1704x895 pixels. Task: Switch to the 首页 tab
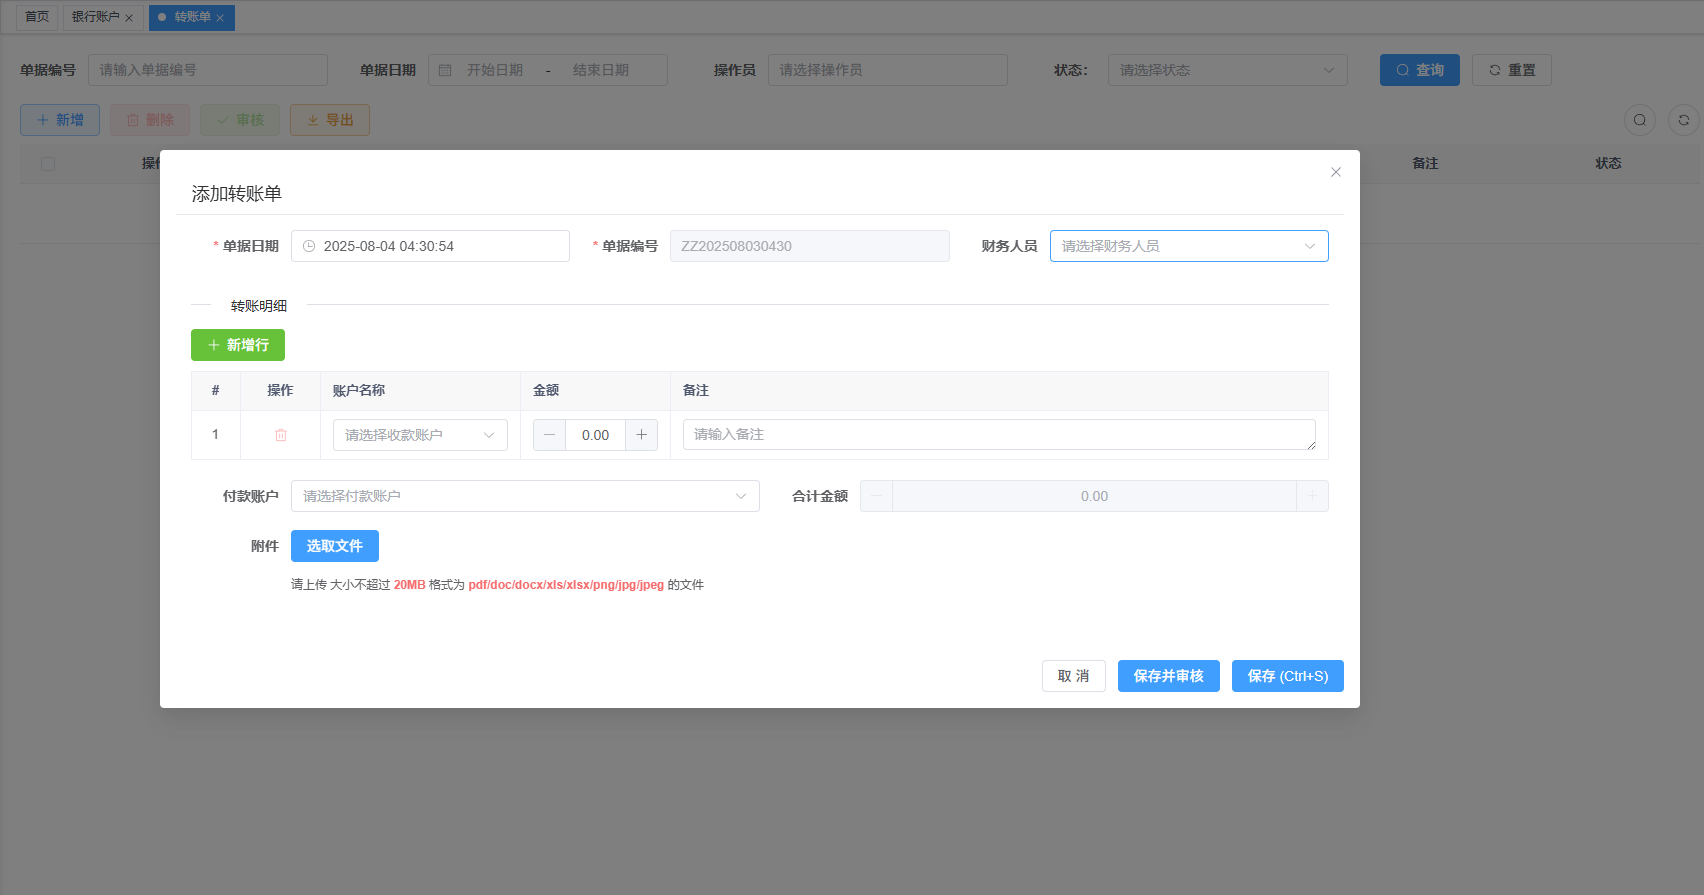(37, 17)
